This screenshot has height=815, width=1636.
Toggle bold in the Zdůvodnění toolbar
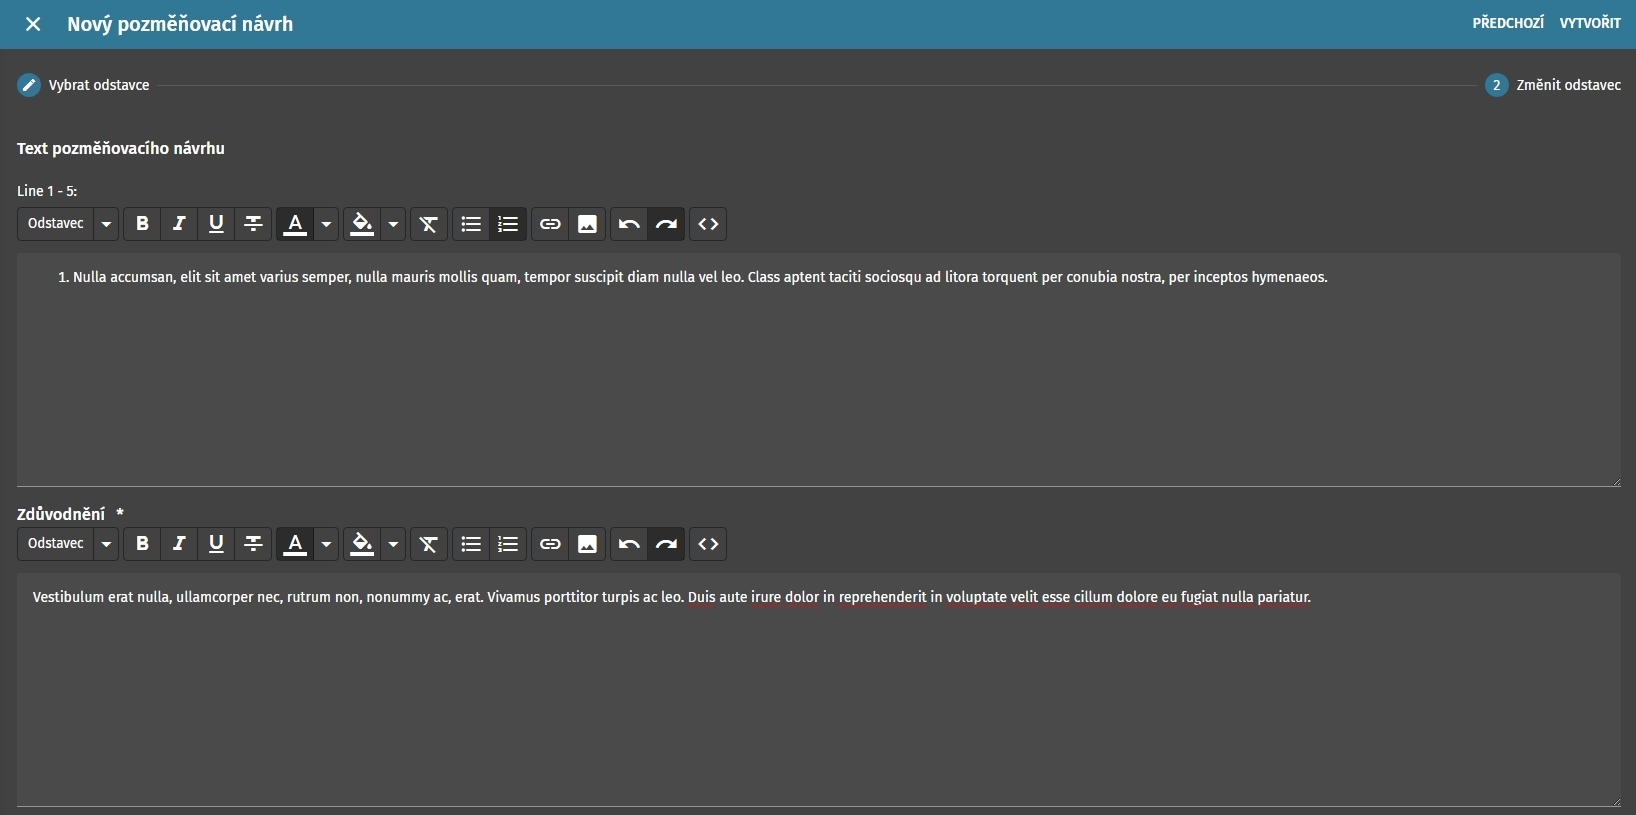coord(142,544)
